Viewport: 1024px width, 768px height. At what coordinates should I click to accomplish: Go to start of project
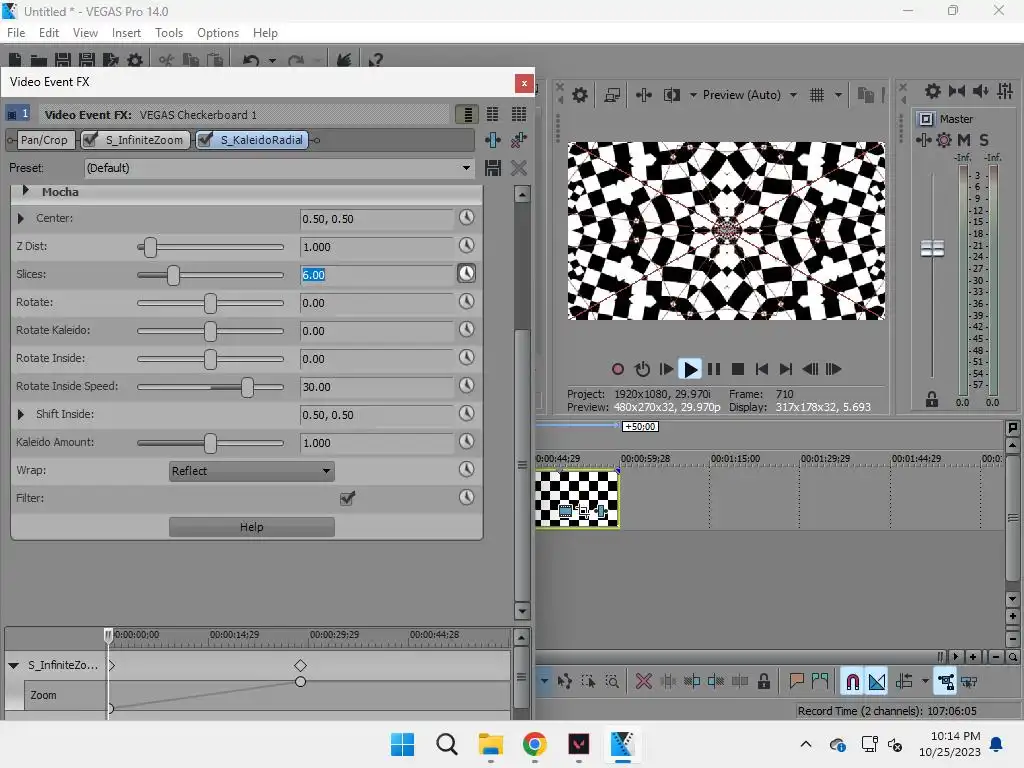(x=761, y=369)
